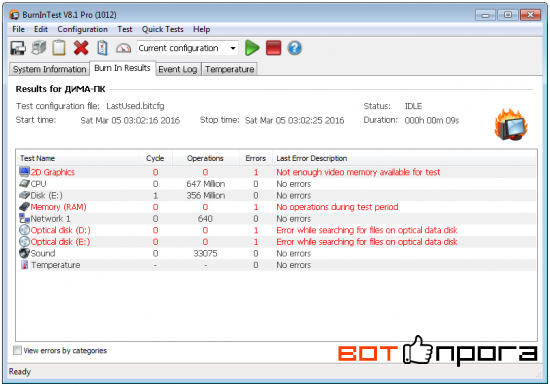The height and width of the screenshot is (386, 550).
Task: Open the Configuration menu
Action: pos(82,29)
